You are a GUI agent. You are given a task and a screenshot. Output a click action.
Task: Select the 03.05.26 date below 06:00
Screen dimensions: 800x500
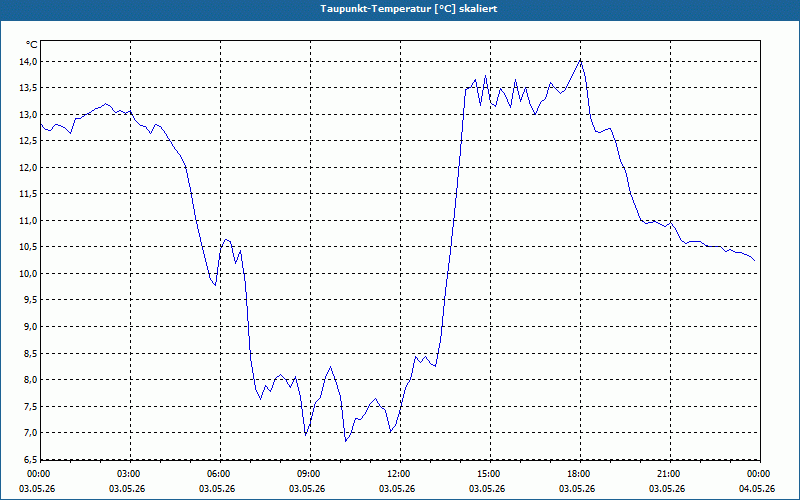point(217,489)
